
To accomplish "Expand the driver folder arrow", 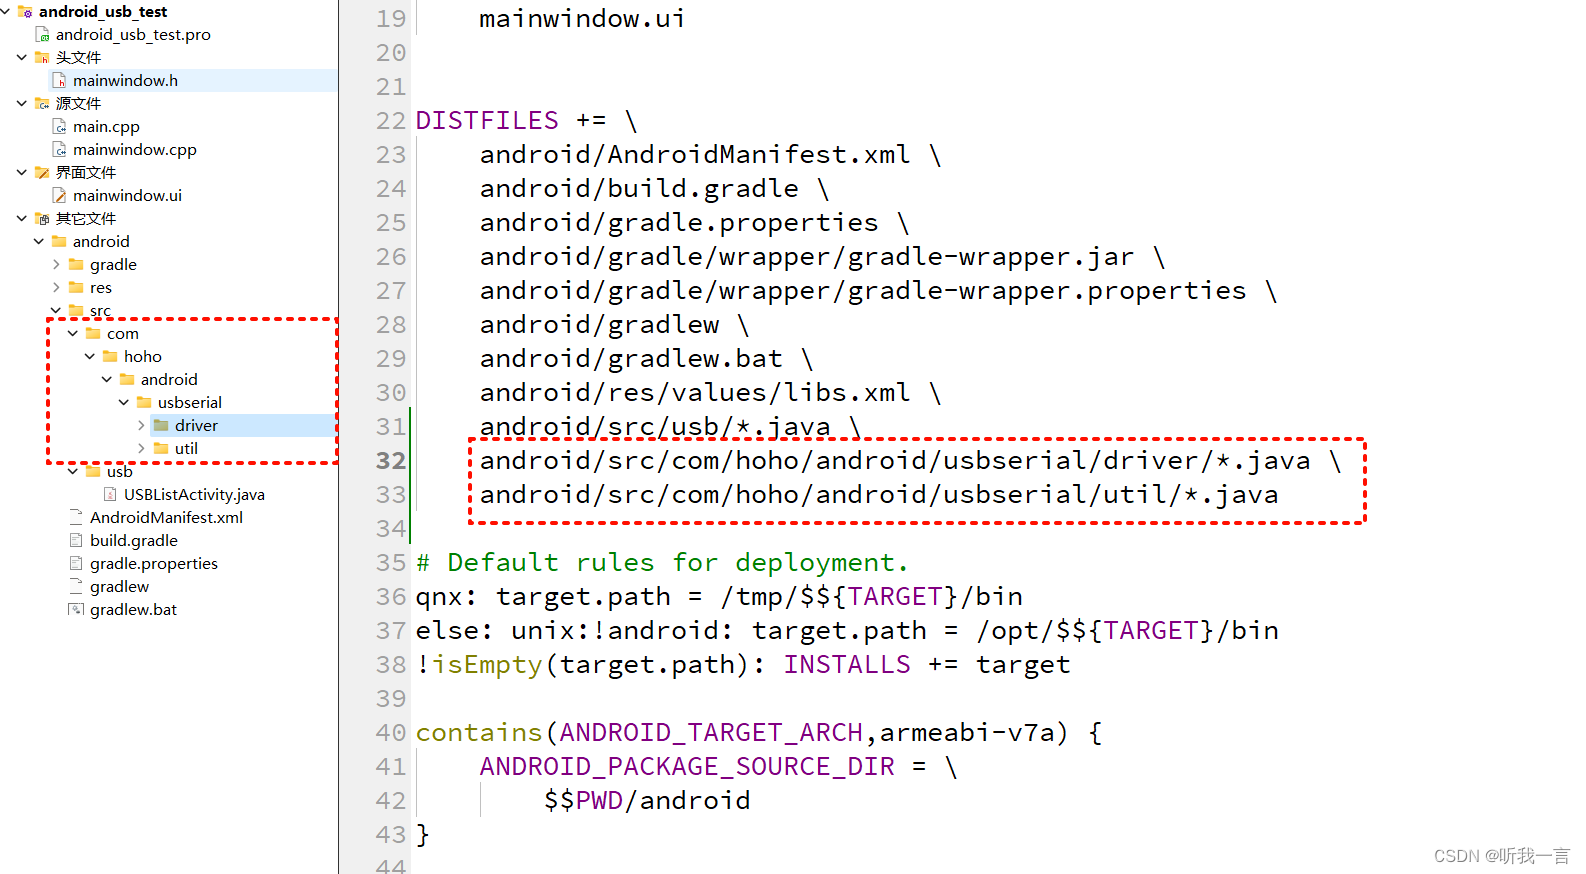I will tap(141, 425).
